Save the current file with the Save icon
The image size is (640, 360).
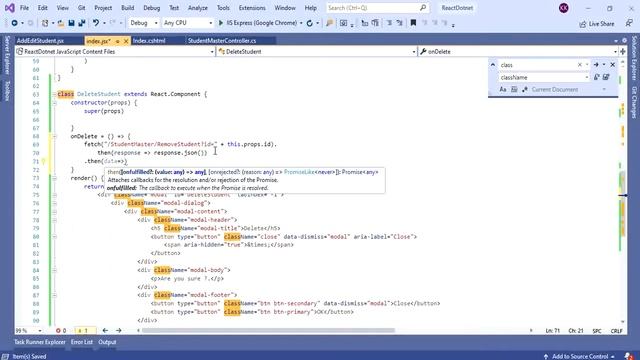[71, 23]
